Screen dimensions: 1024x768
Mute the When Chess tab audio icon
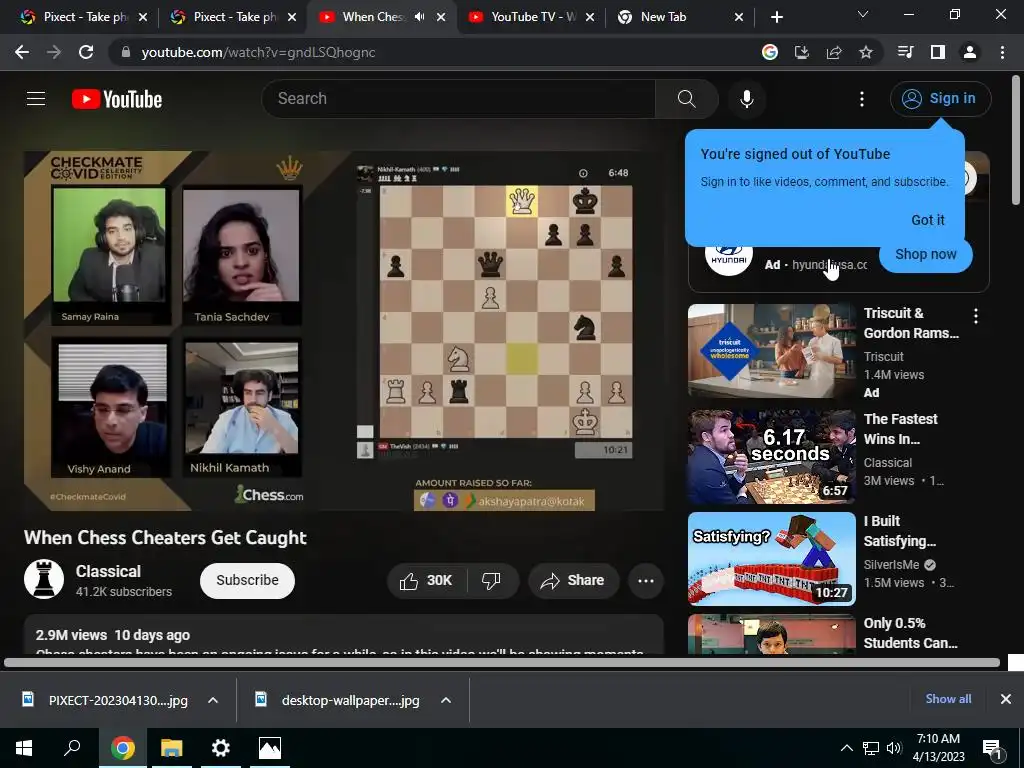419,17
